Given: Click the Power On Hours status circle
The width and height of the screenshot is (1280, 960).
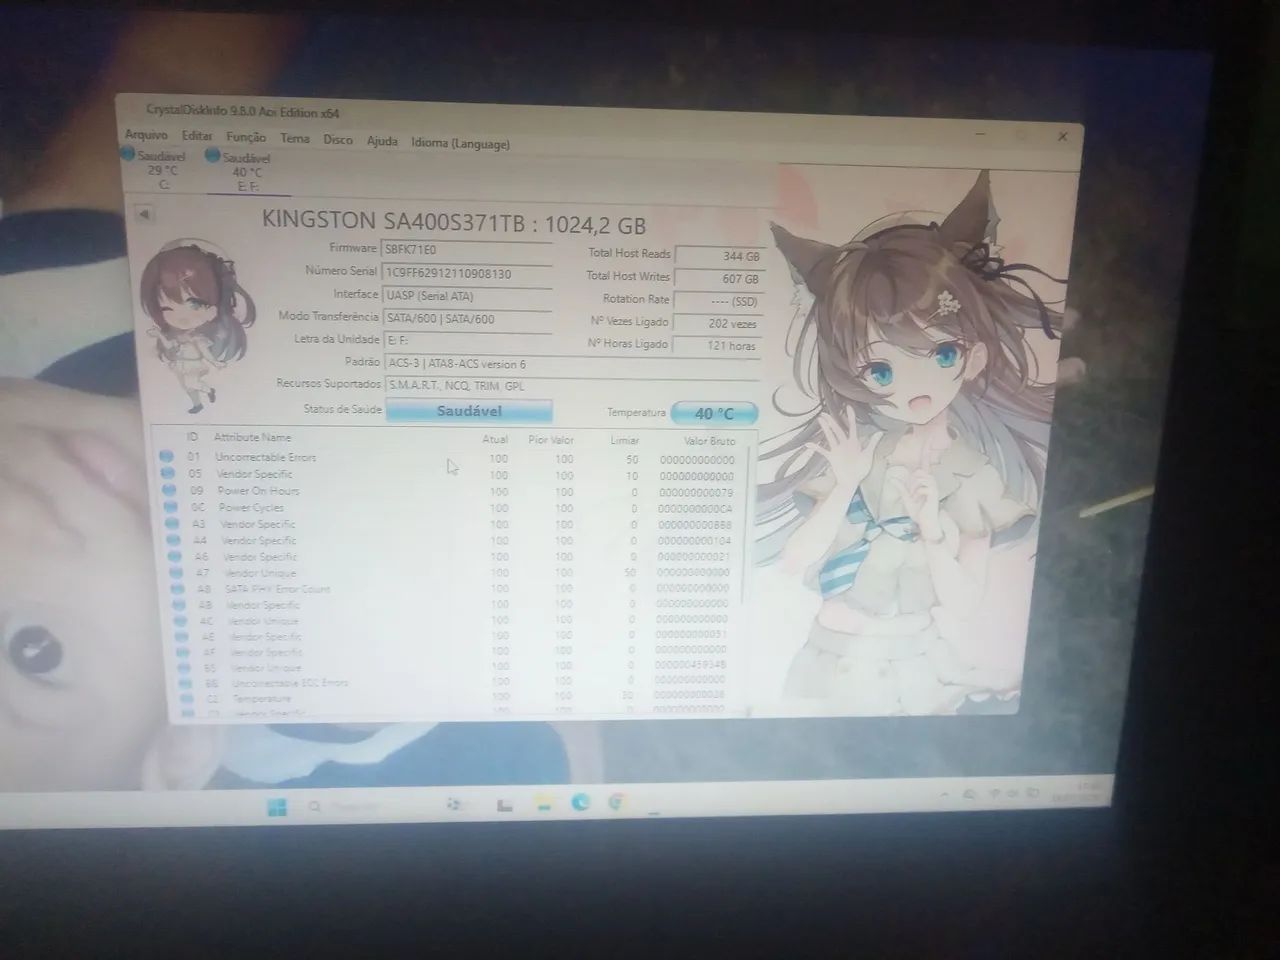Looking at the screenshot, I should [x=168, y=490].
